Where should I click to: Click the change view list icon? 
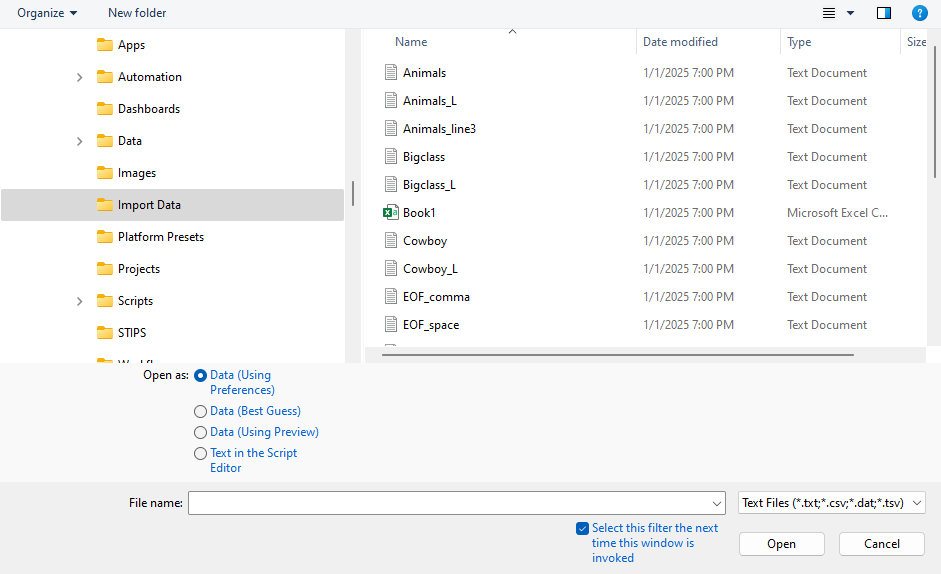[x=829, y=13]
